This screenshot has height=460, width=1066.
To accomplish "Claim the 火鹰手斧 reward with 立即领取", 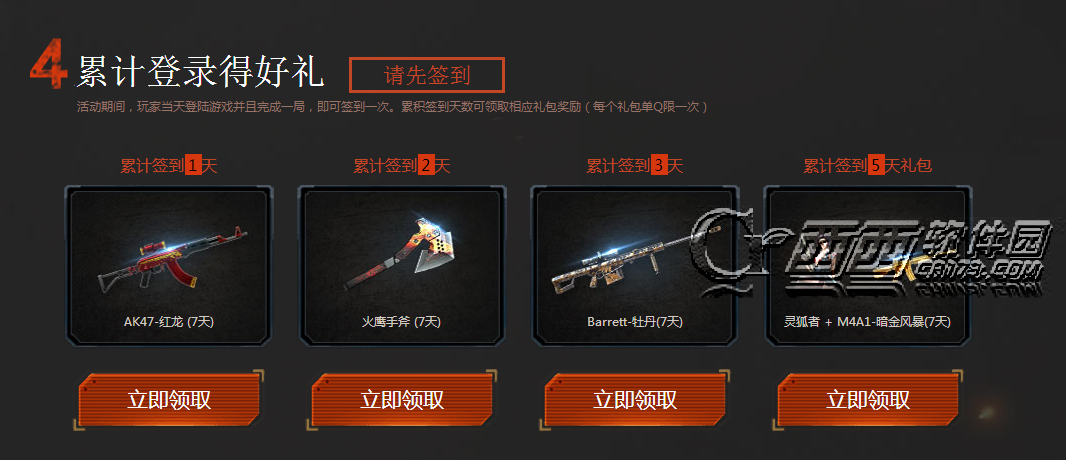I will pos(402,400).
